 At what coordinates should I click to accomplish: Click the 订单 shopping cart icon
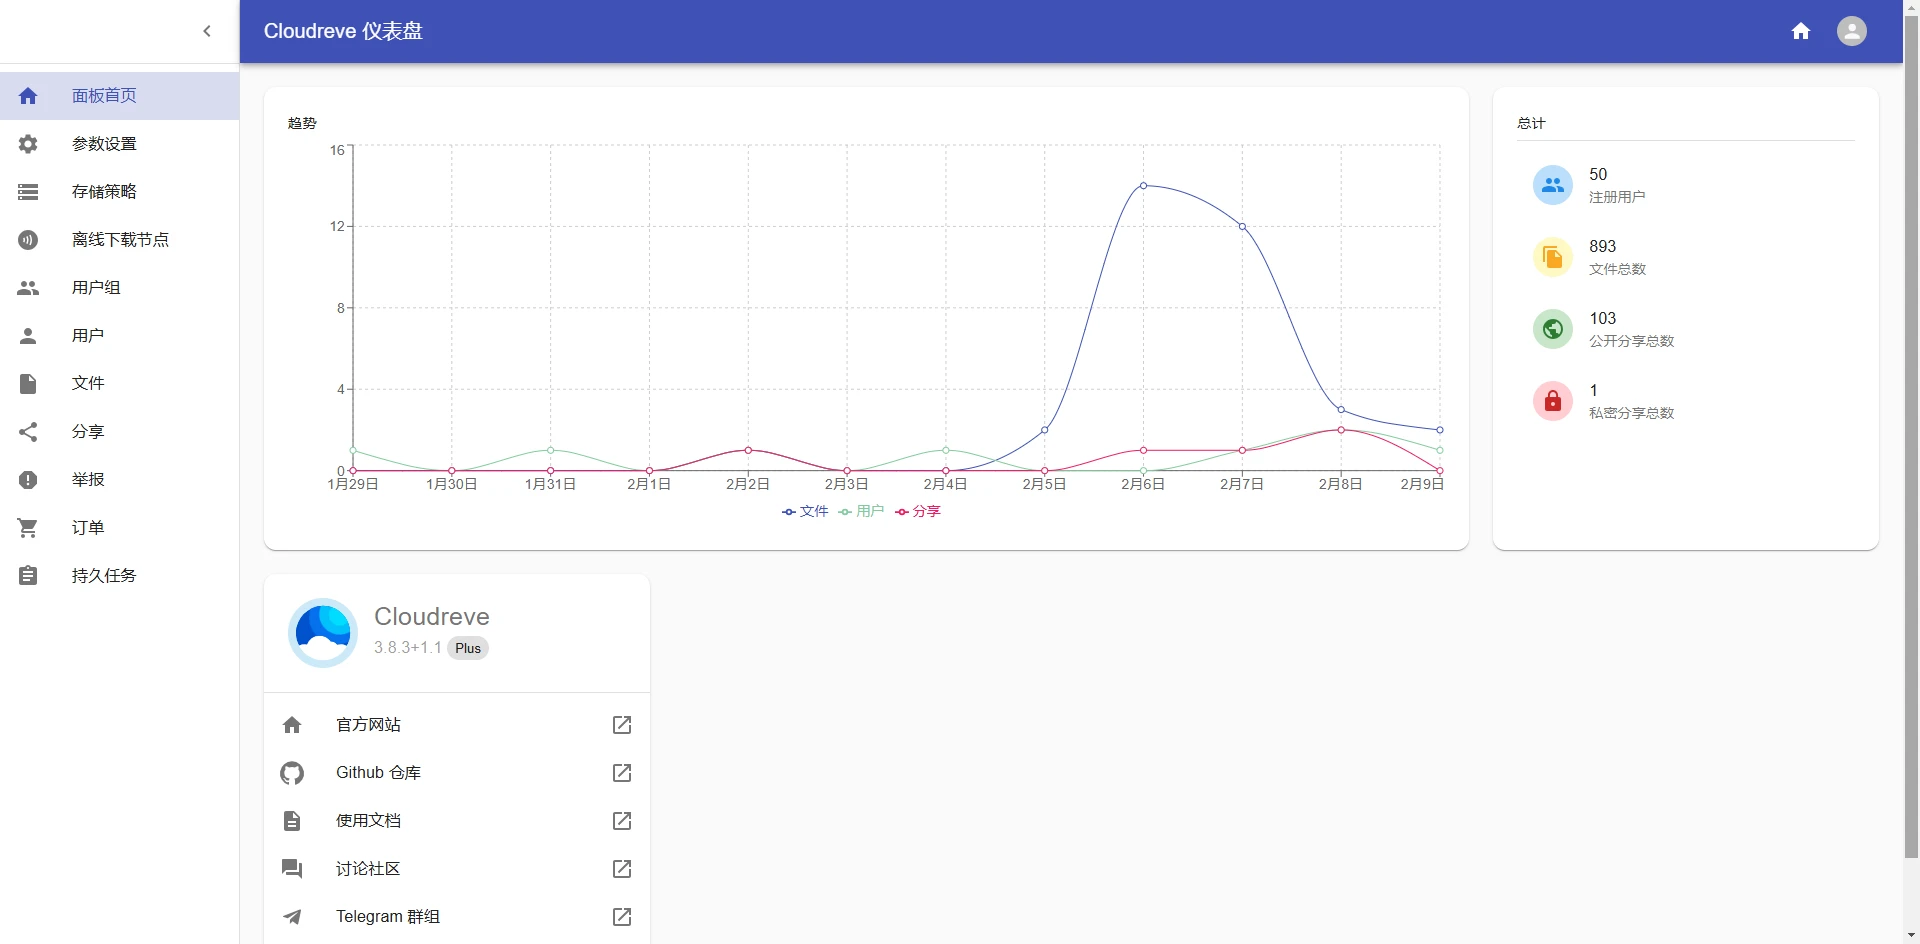28,528
